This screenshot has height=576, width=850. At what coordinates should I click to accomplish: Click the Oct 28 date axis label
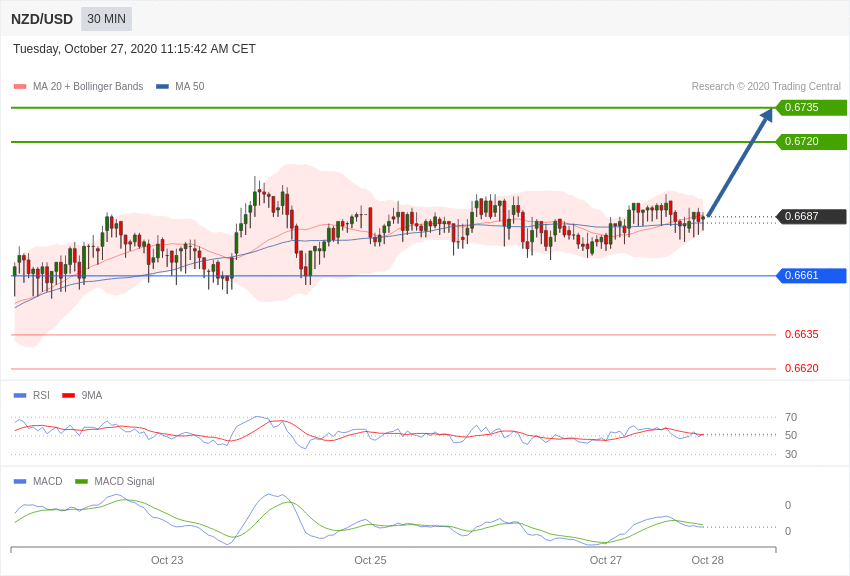(707, 560)
